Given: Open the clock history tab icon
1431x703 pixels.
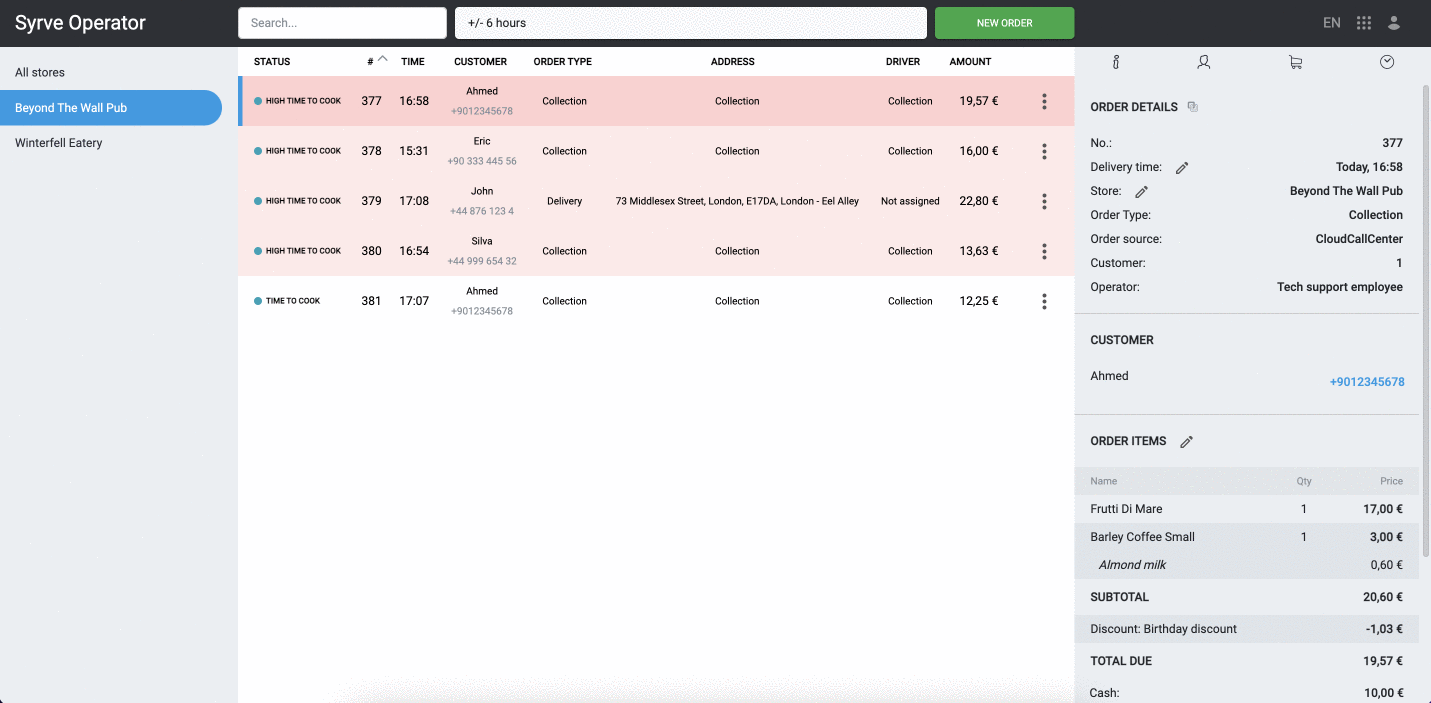Looking at the screenshot, I should [1387, 62].
